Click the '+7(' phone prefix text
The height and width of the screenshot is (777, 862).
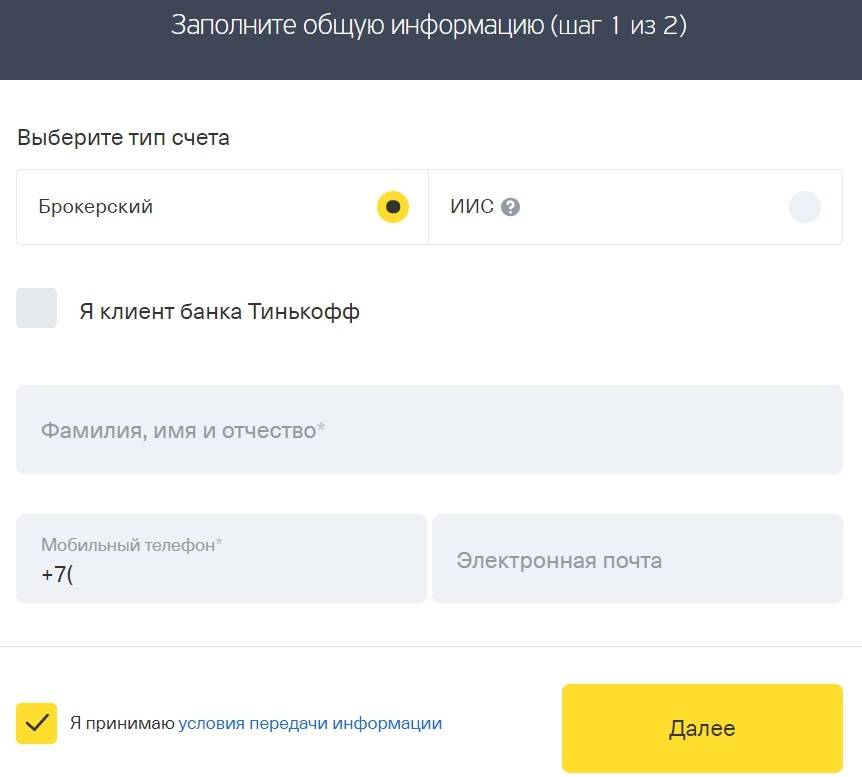58,575
